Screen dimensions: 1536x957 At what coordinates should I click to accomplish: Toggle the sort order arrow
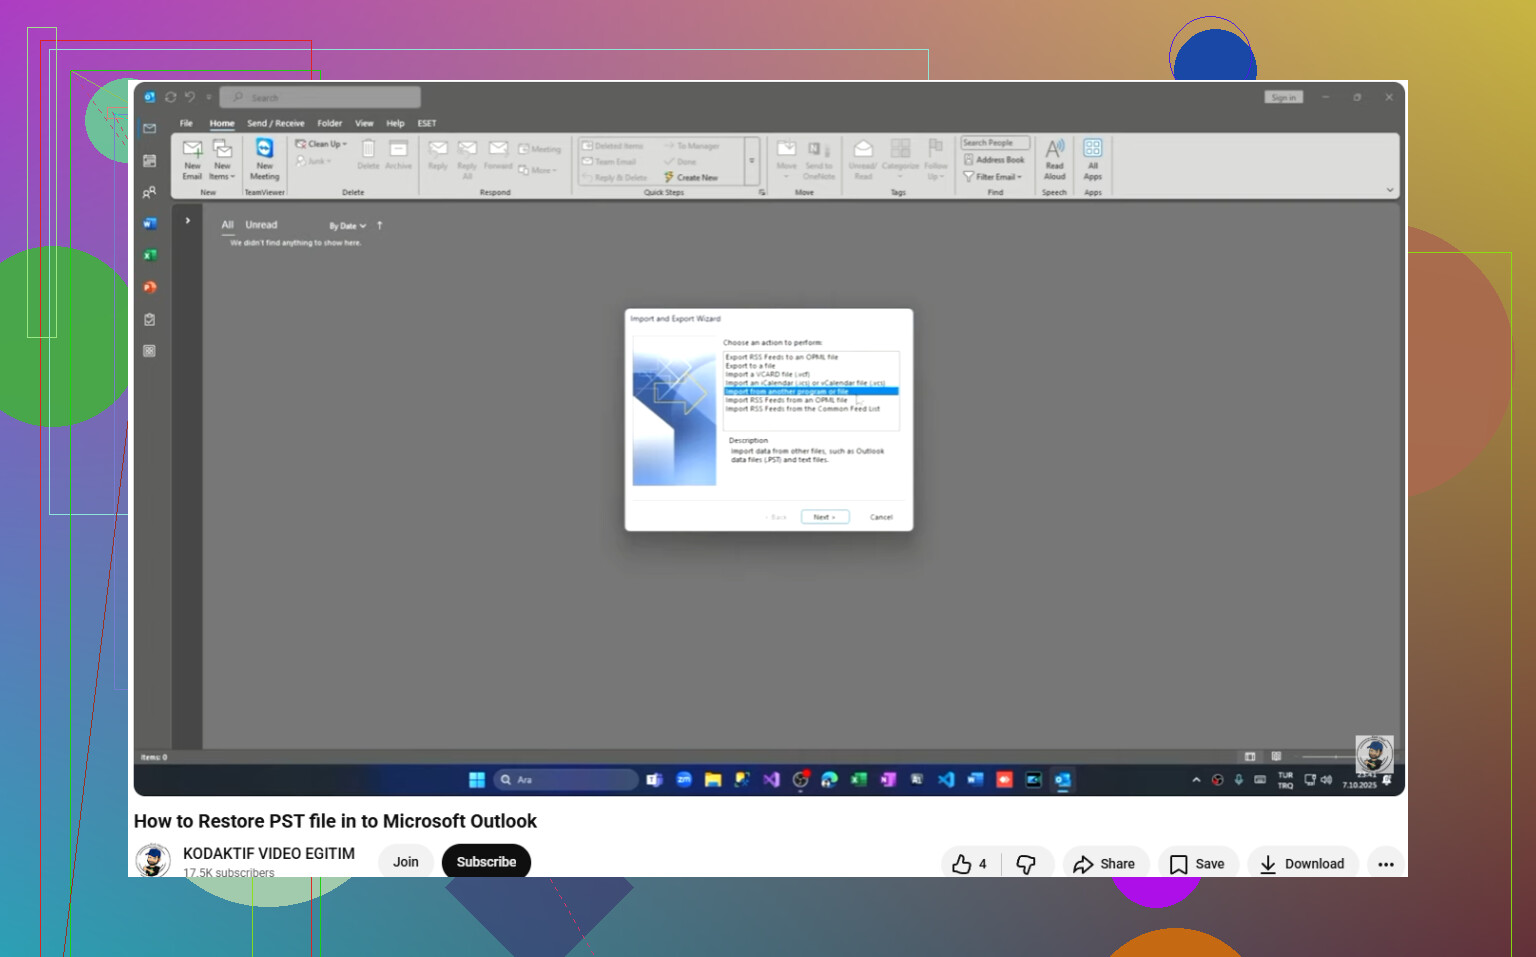click(380, 226)
